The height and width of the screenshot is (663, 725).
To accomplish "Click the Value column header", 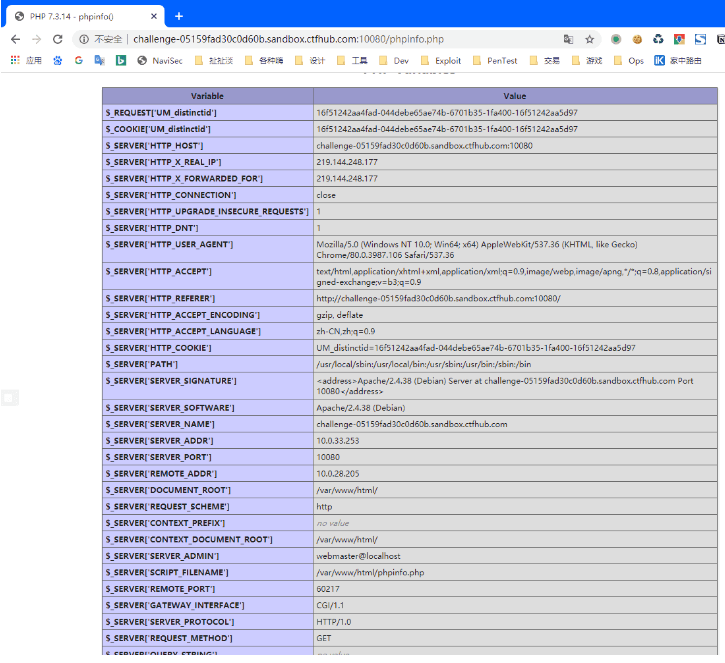I will pos(515,96).
